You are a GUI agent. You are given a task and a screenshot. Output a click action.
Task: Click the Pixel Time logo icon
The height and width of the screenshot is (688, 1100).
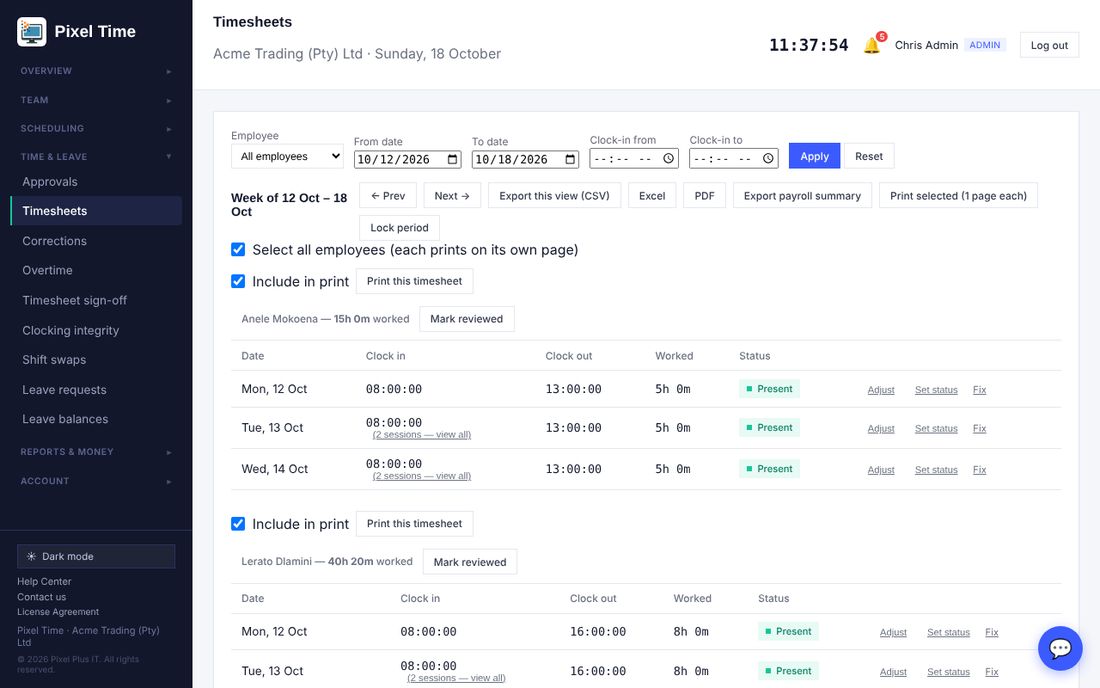click(32, 32)
